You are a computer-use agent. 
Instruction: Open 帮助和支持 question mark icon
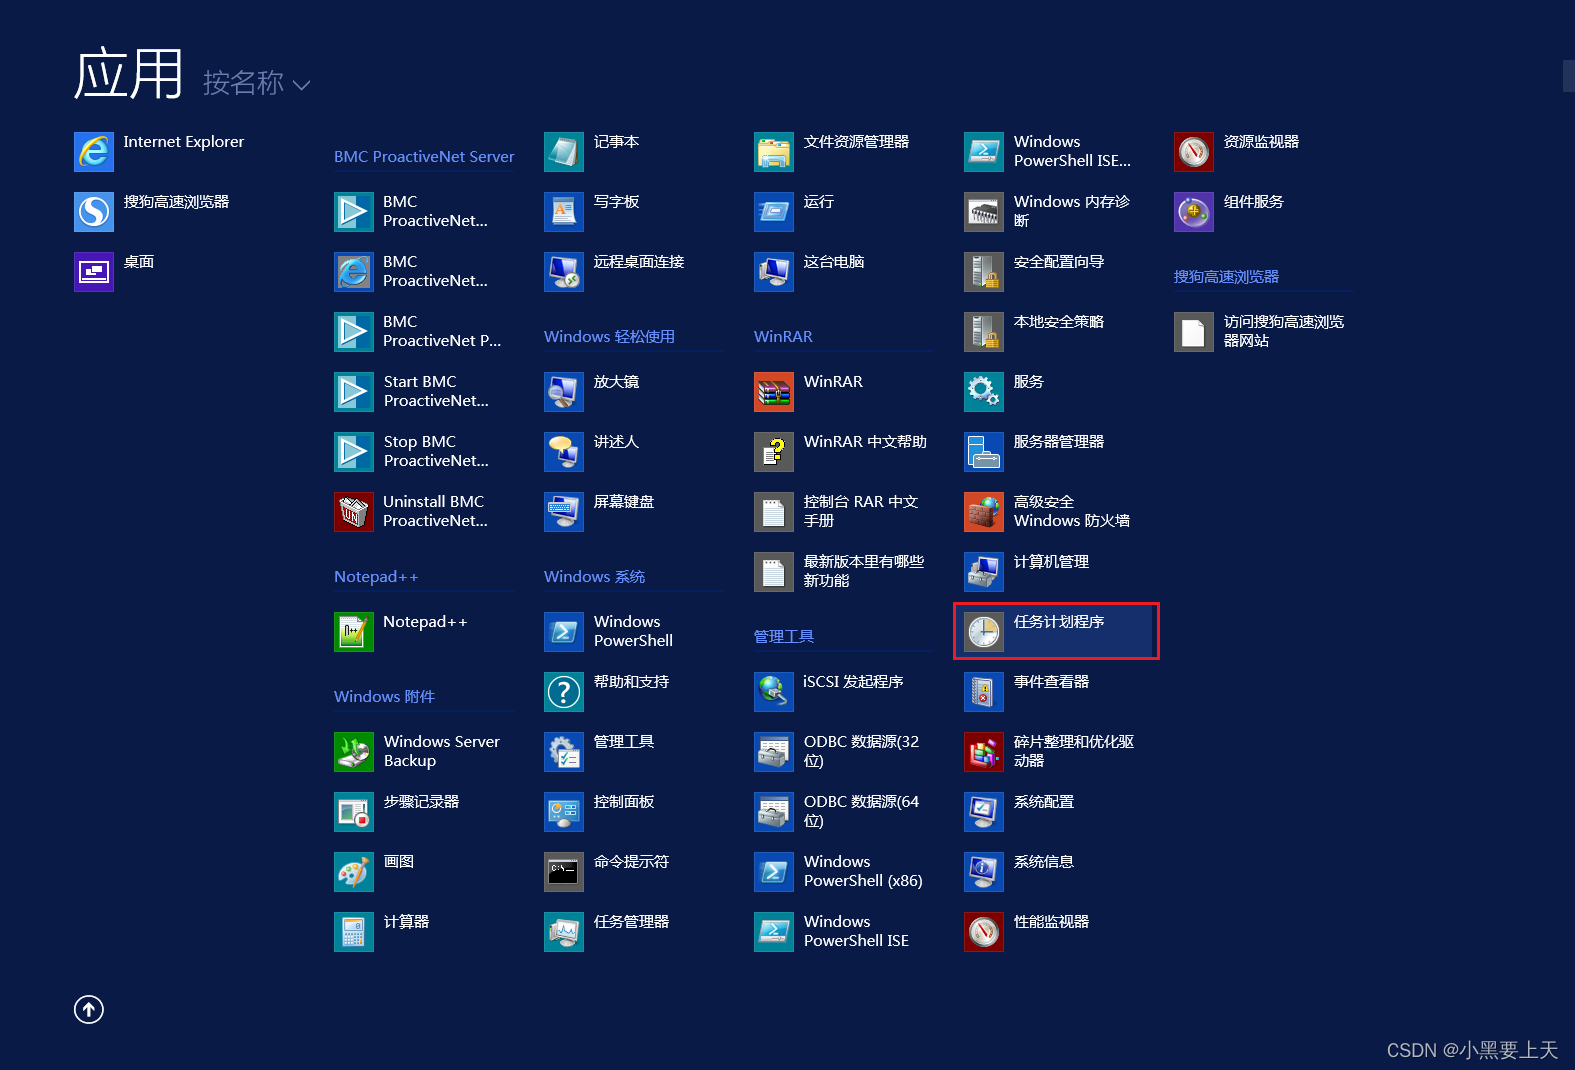[564, 692]
